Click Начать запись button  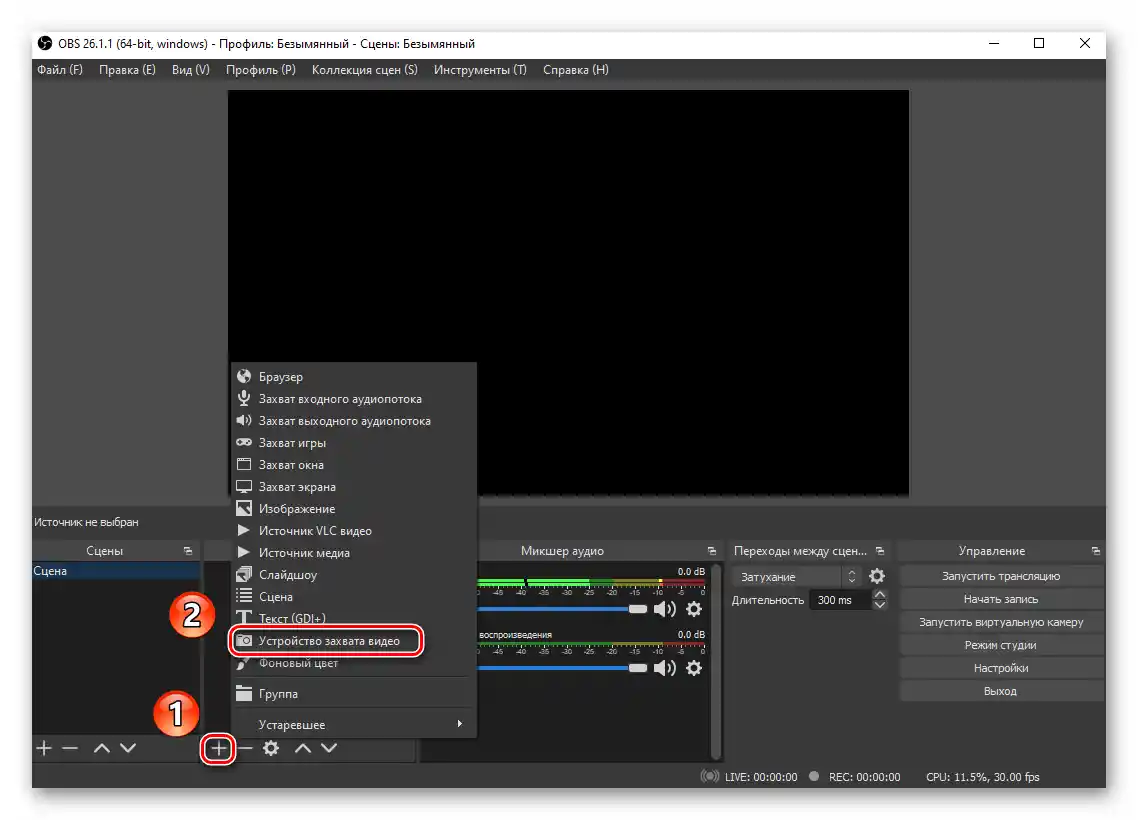point(1002,599)
